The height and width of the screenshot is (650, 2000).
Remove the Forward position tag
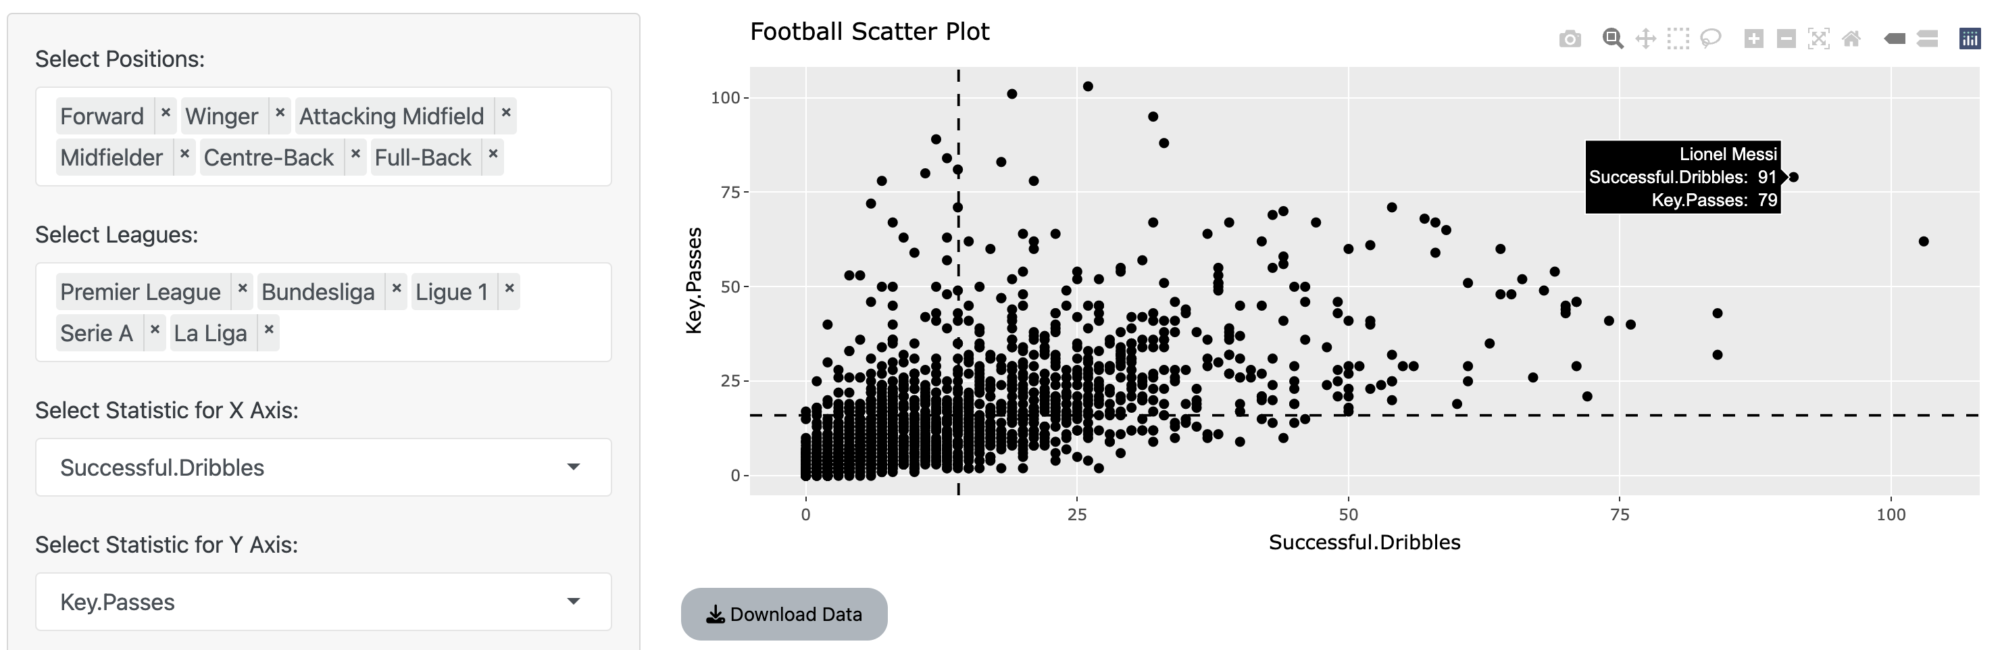(x=166, y=113)
